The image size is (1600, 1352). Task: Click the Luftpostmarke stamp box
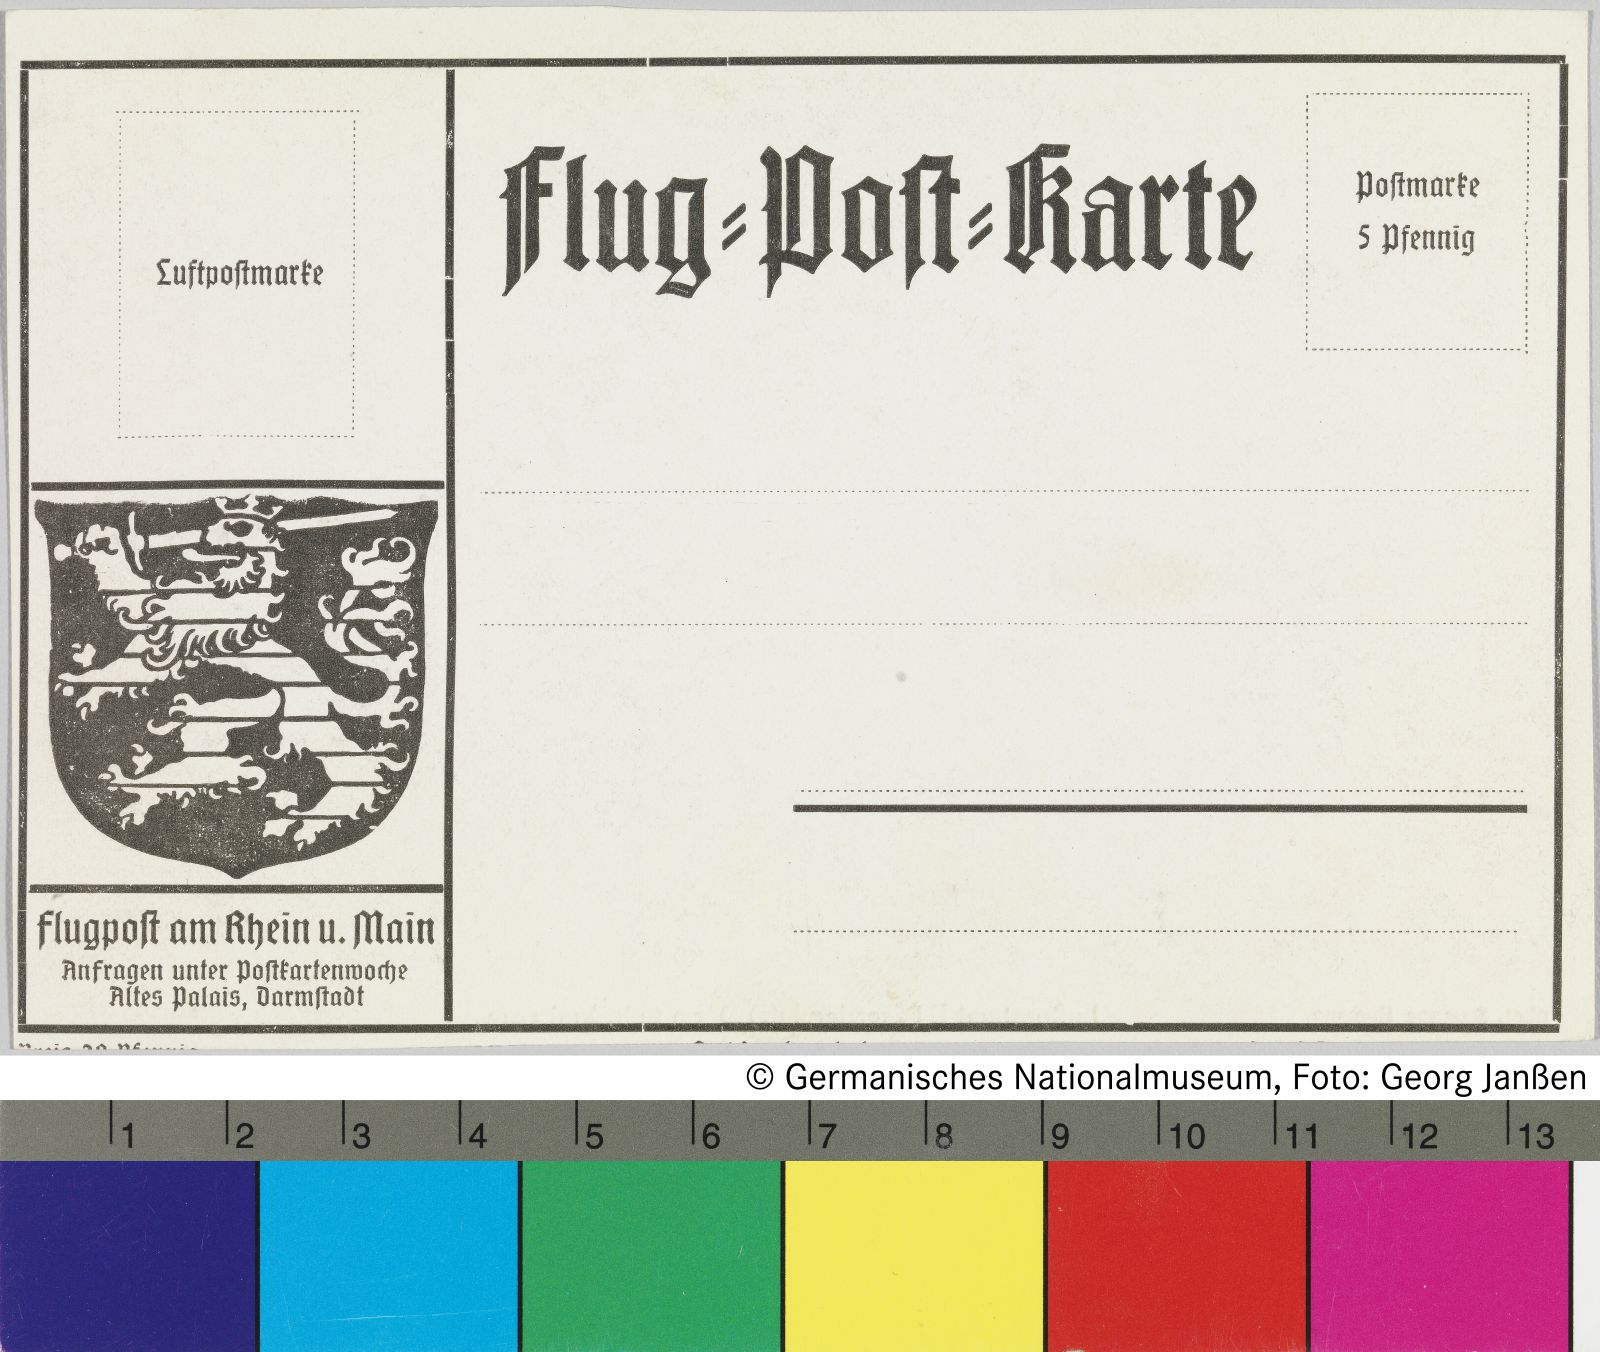tap(238, 274)
